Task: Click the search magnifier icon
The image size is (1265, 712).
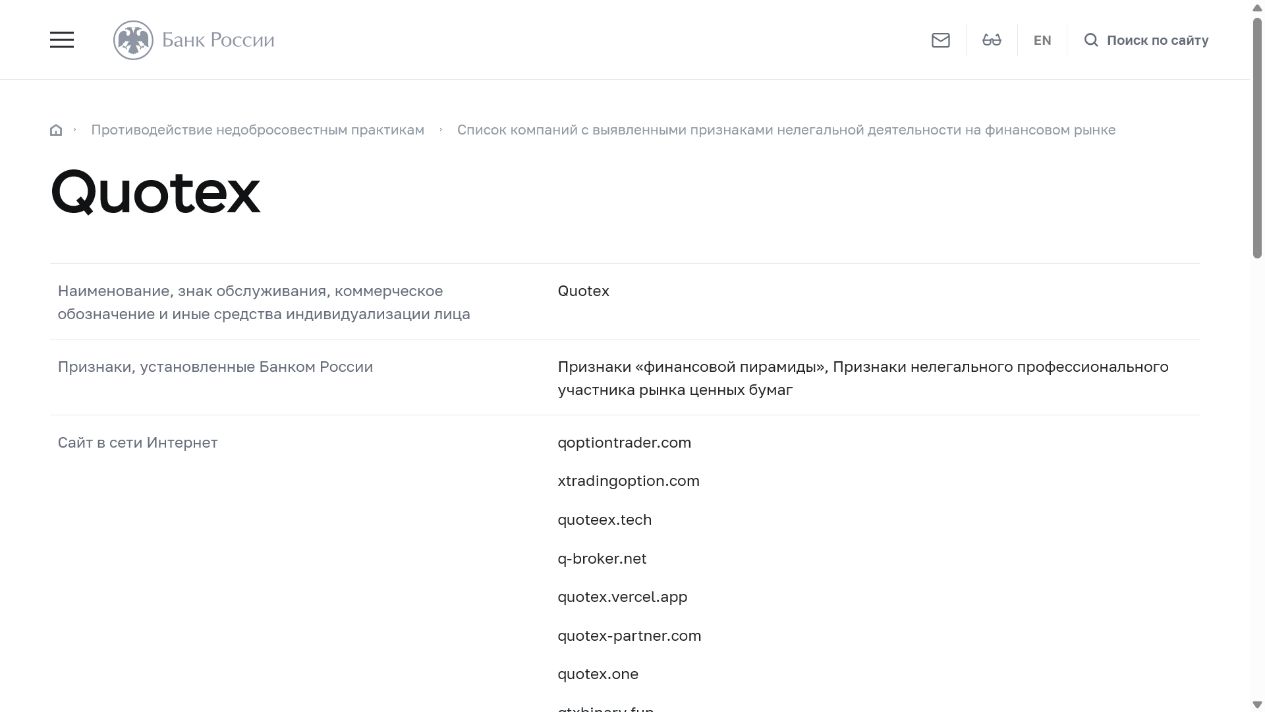Action: 1091,40
